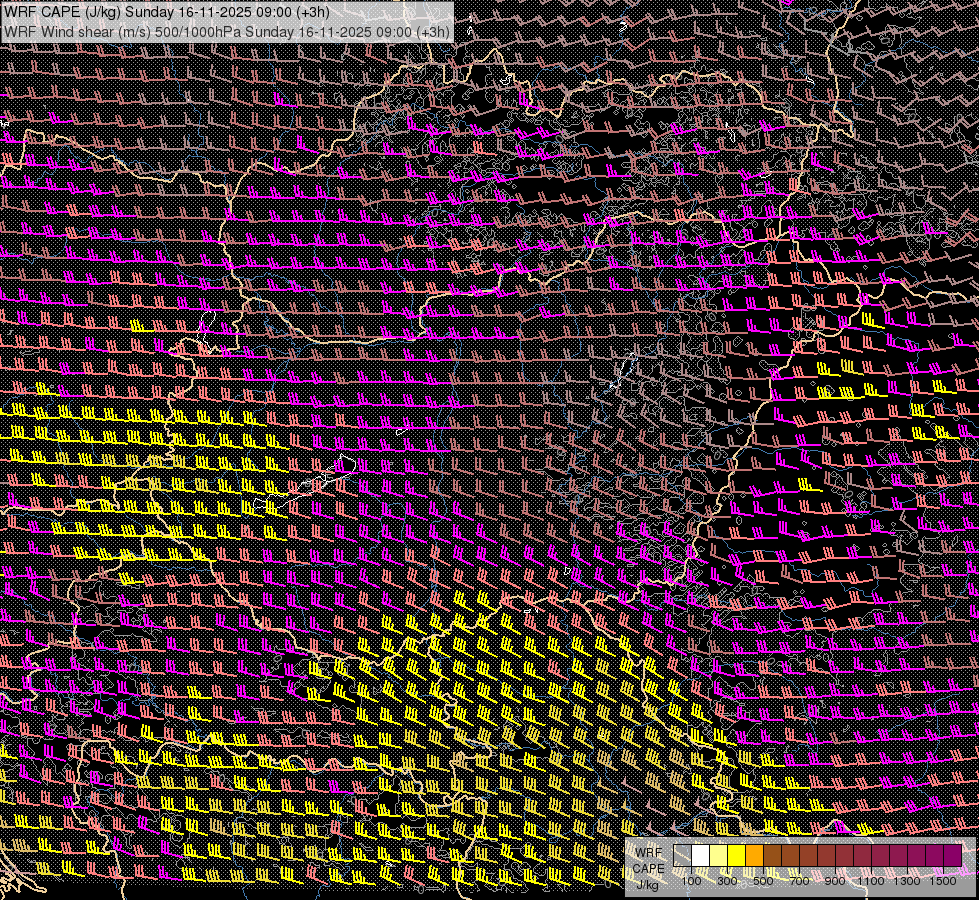Click the white swatch in the CAPE legend
The height and width of the screenshot is (900, 979).
(x=701, y=856)
